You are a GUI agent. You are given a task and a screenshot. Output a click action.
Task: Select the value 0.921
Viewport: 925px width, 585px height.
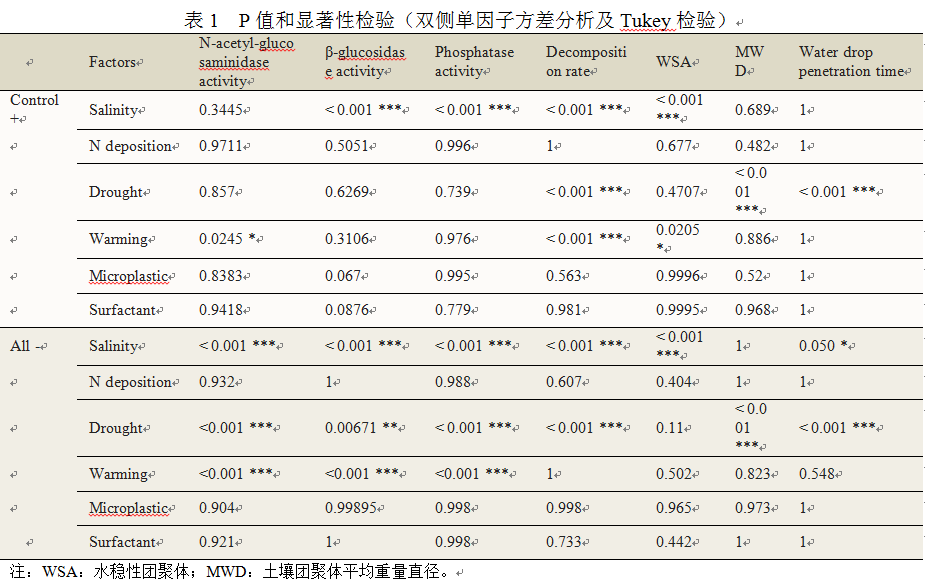click(217, 542)
